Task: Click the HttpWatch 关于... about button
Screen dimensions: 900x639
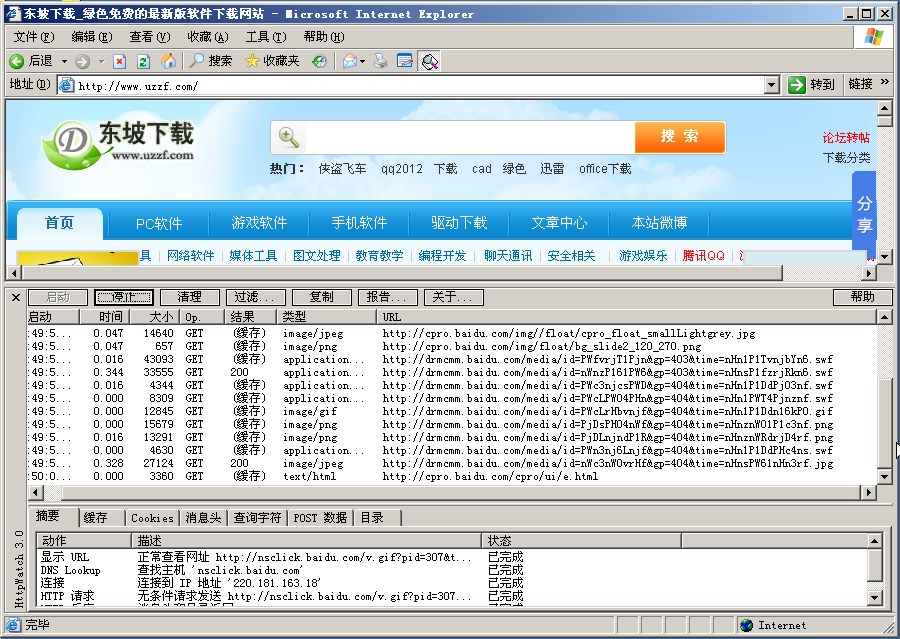Action: tap(454, 297)
